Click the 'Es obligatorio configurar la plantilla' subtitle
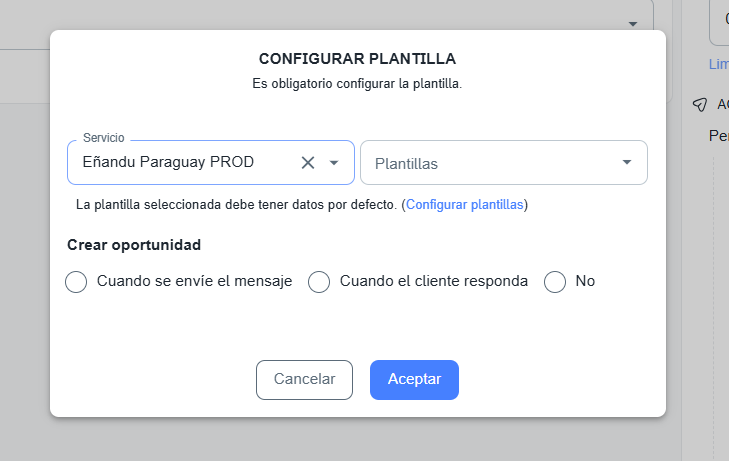 coord(357,84)
